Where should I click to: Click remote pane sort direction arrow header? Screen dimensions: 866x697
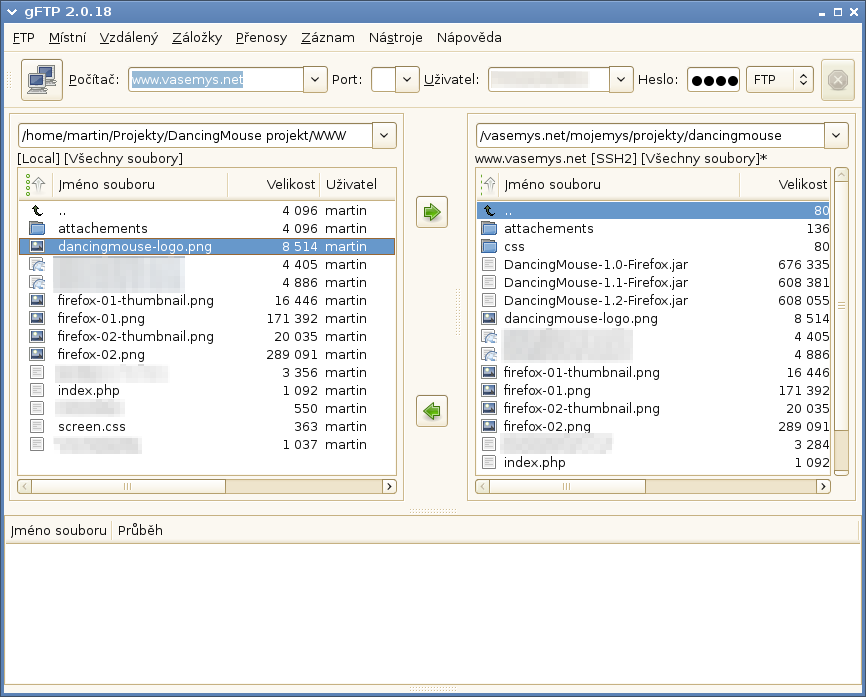point(488,184)
